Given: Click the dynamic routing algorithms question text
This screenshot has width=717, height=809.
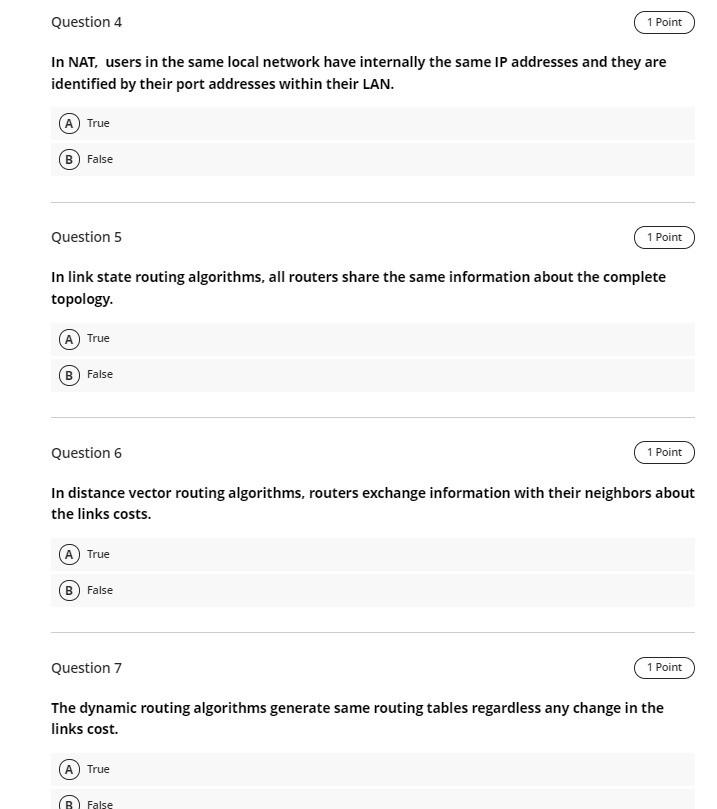Looking at the screenshot, I should [358, 718].
